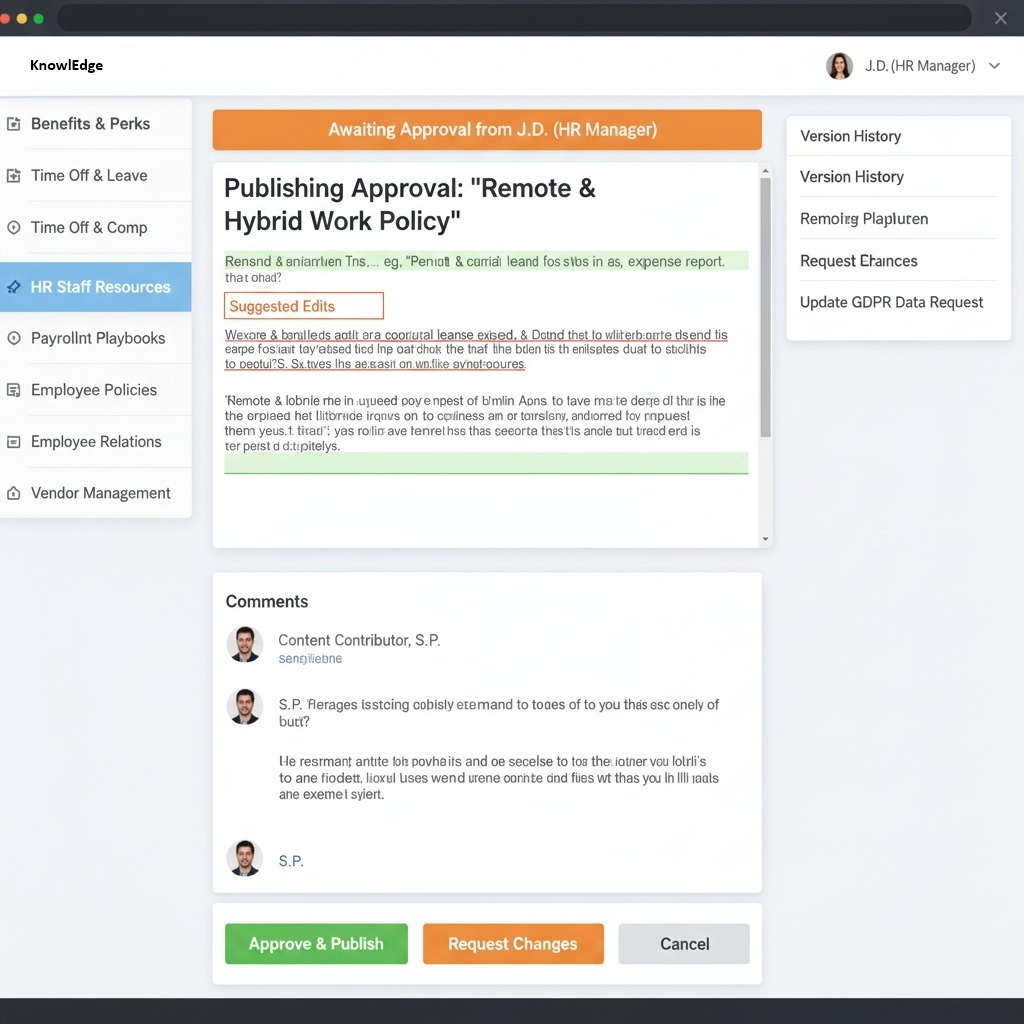Click the Content Contributor S.P. avatar
This screenshot has width=1024, height=1024.
(x=244, y=645)
